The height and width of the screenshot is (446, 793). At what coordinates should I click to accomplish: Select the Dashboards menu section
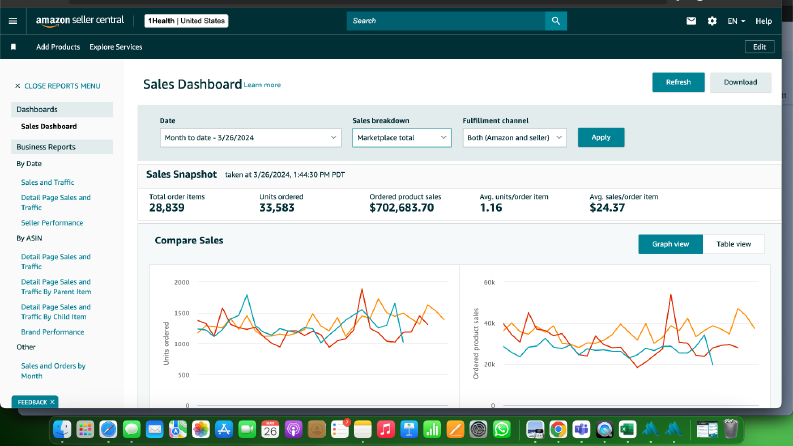tap(62, 109)
